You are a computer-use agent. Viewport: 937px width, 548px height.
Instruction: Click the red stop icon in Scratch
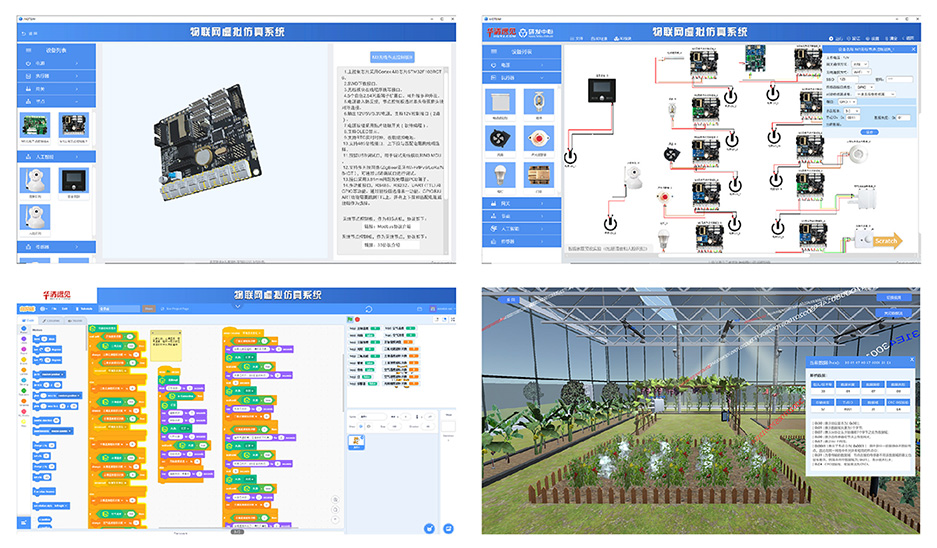point(358,320)
